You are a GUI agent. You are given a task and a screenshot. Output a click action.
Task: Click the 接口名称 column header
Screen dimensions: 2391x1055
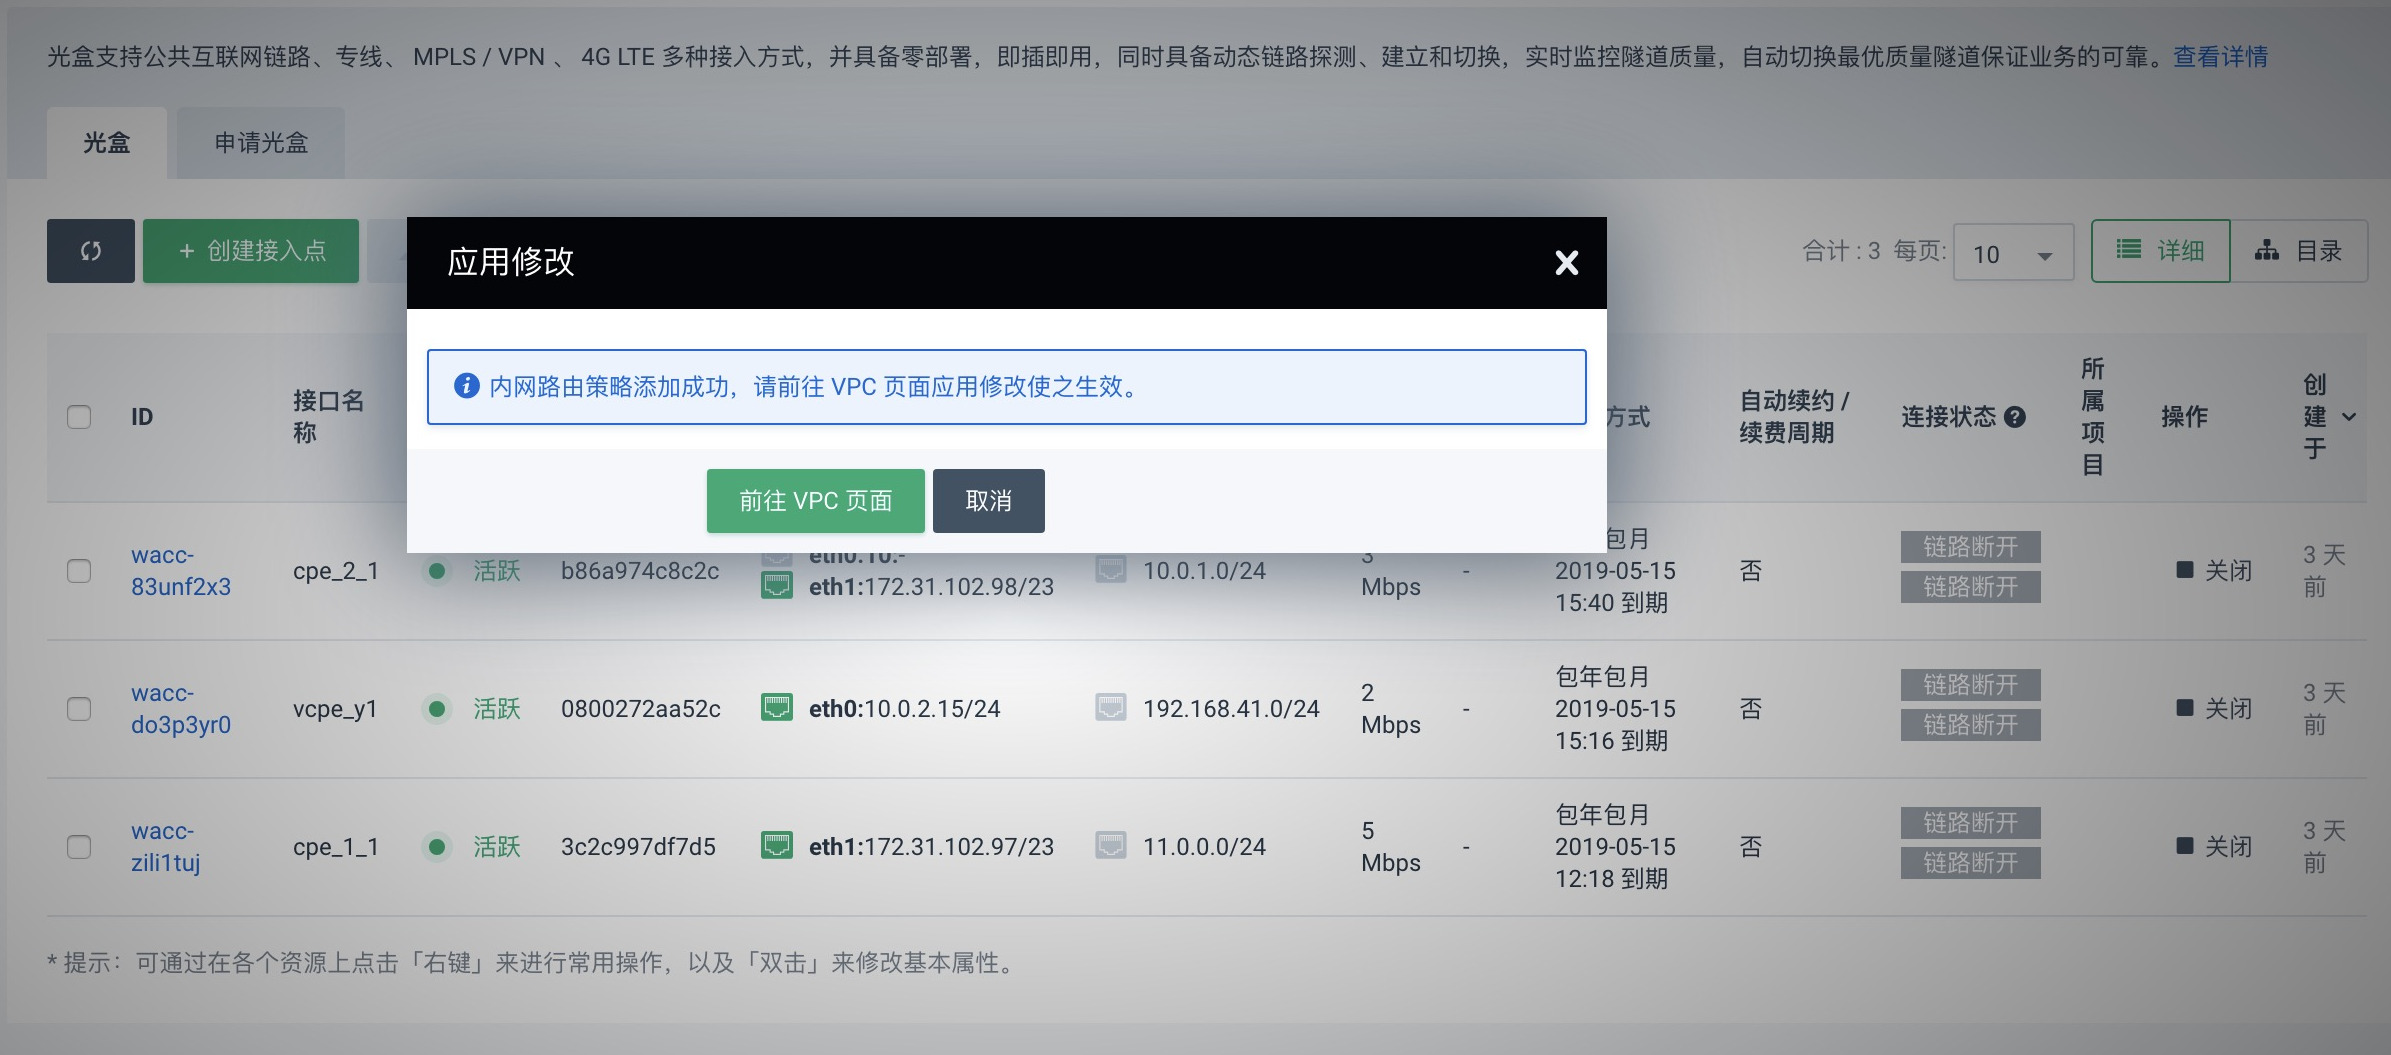[328, 417]
